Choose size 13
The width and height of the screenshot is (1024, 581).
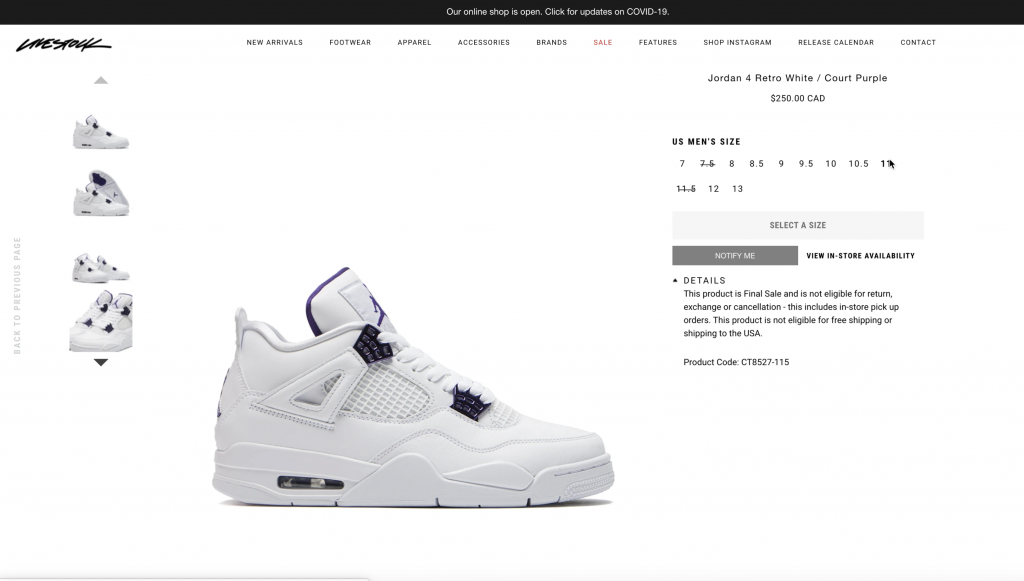click(x=737, y=189)
